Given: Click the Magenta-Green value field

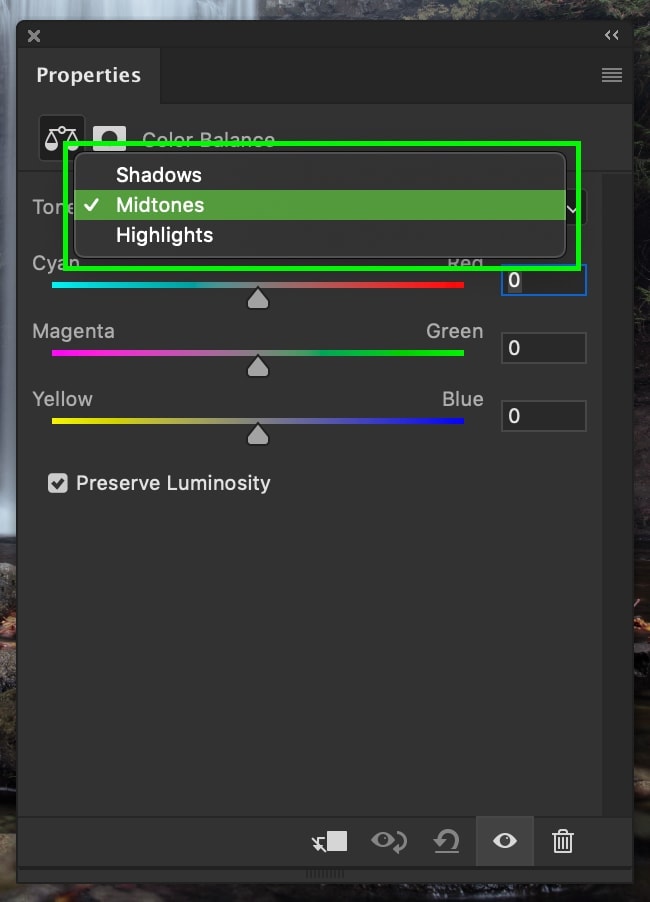Looking at the screenshot, I should pos(544,348).
